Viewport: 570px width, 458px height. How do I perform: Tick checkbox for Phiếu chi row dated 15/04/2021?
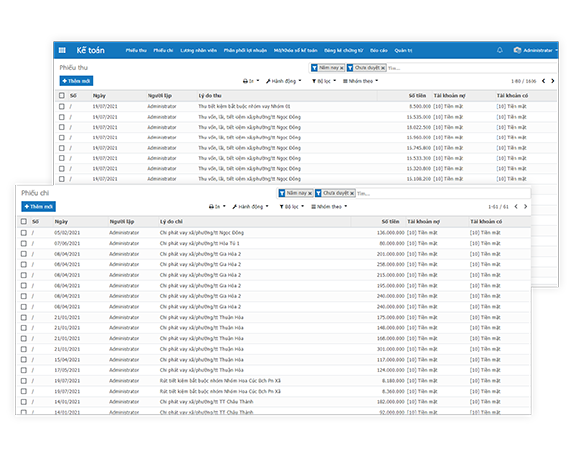(x=24, y=359)
